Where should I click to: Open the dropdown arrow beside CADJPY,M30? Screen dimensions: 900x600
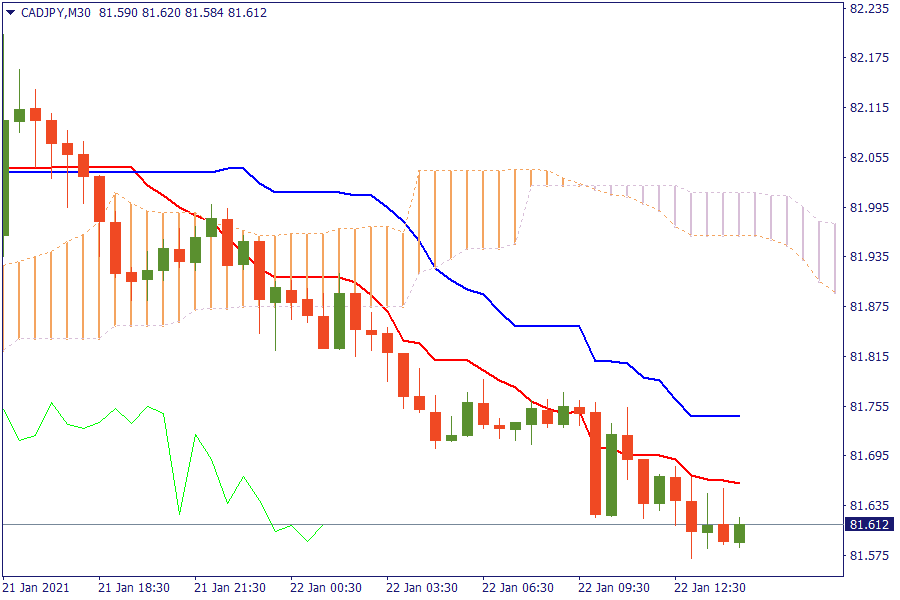click(x=10, y=12)
